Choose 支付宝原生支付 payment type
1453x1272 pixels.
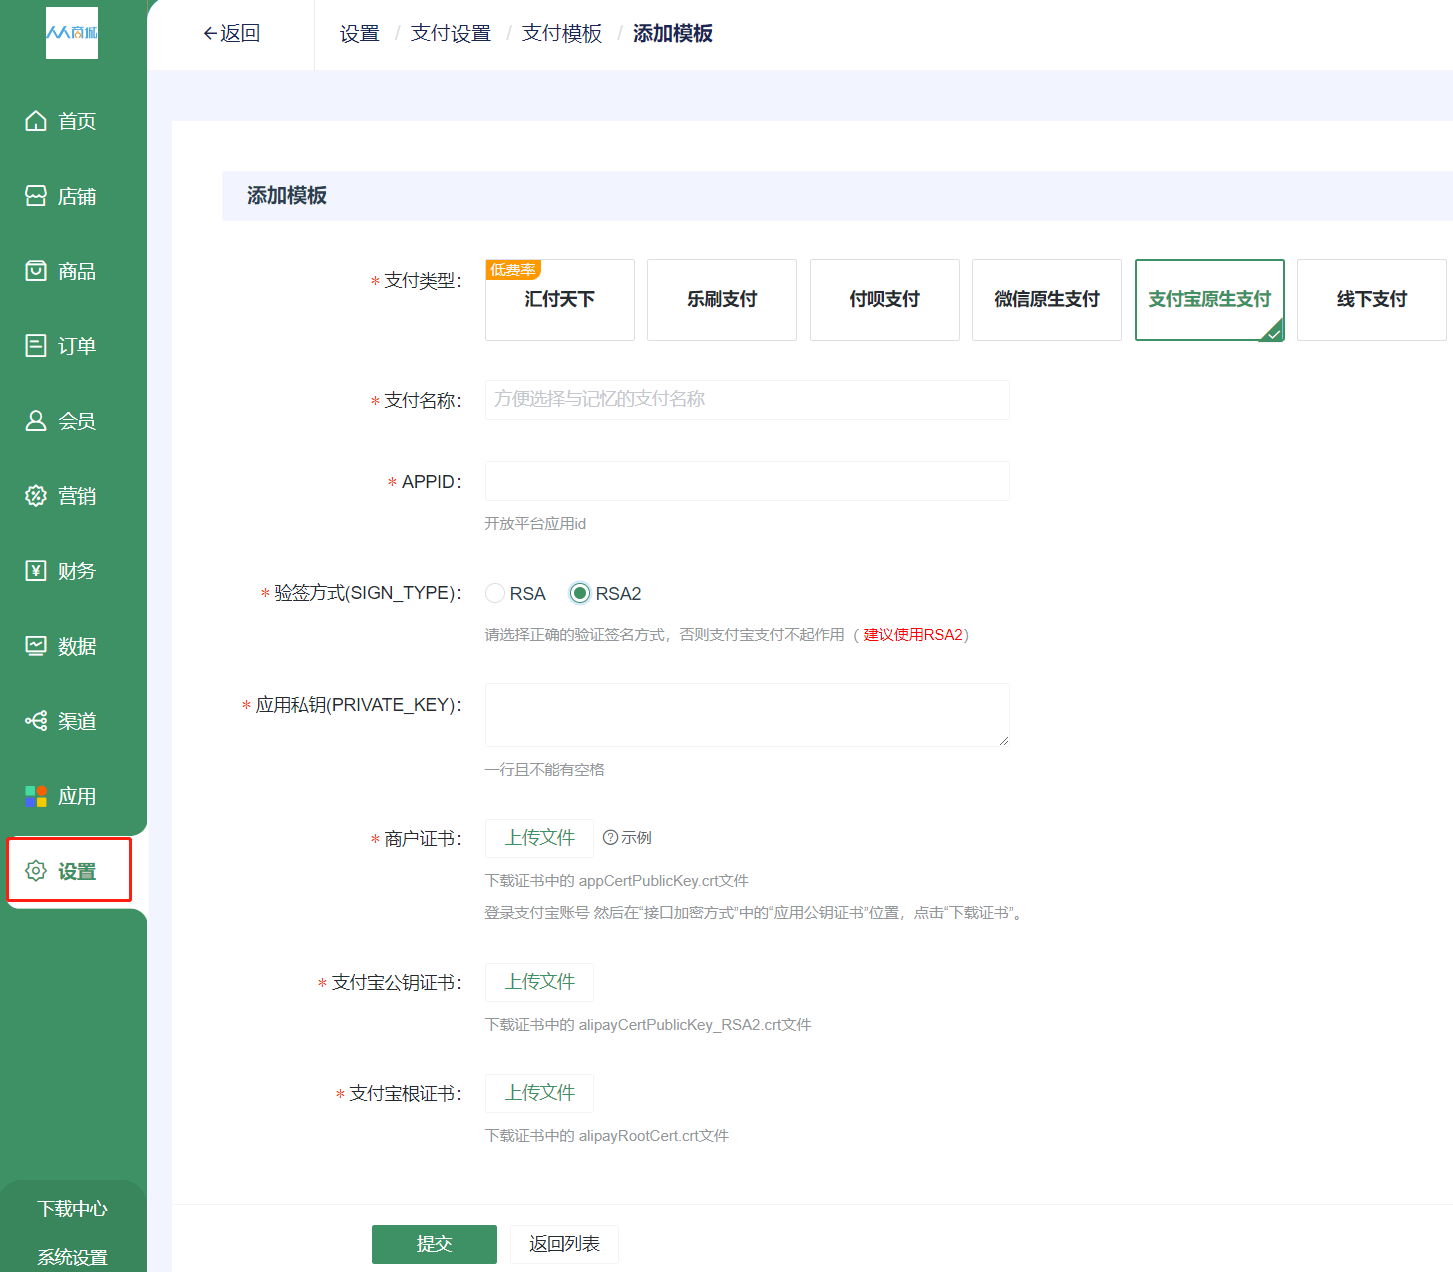1210,300
